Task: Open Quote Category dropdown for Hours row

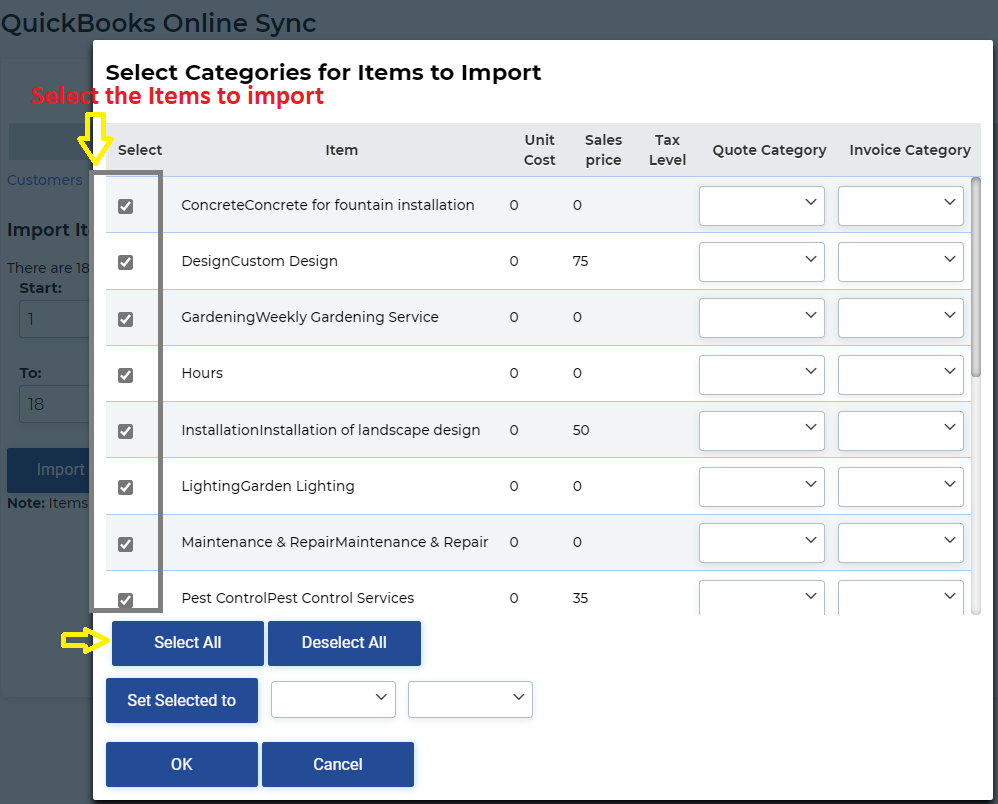Action: [x=761, y=374]
